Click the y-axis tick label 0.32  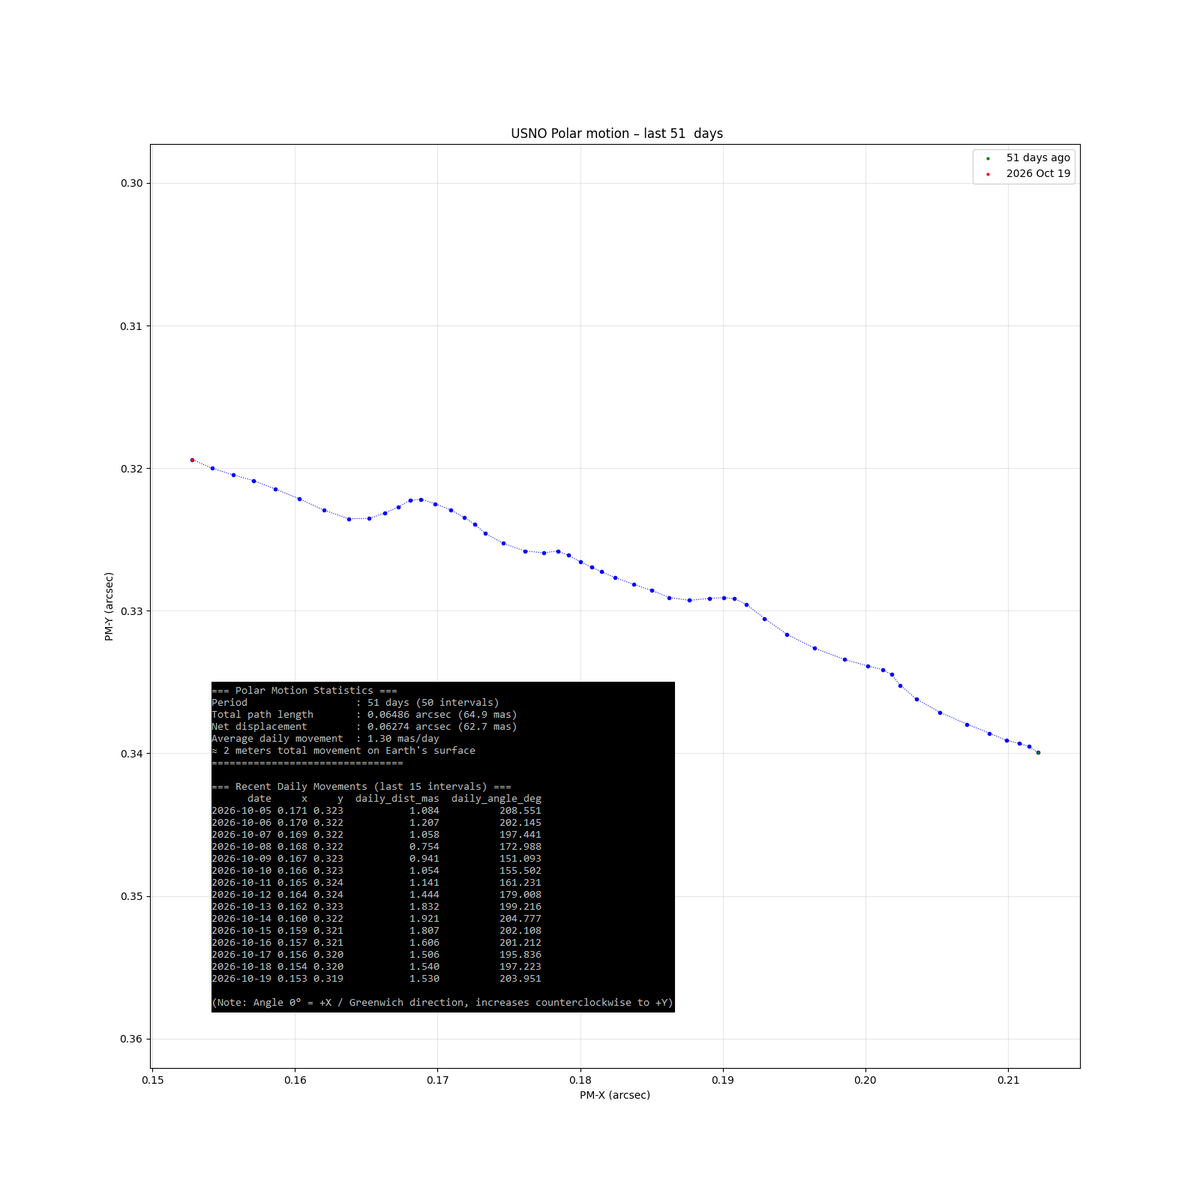[x=131, y=469]
